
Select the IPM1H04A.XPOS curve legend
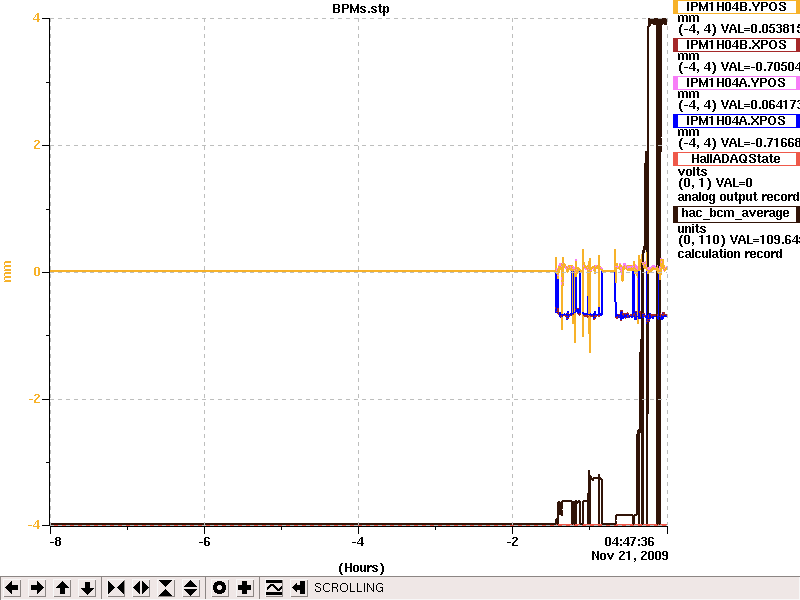pos(736,121)
